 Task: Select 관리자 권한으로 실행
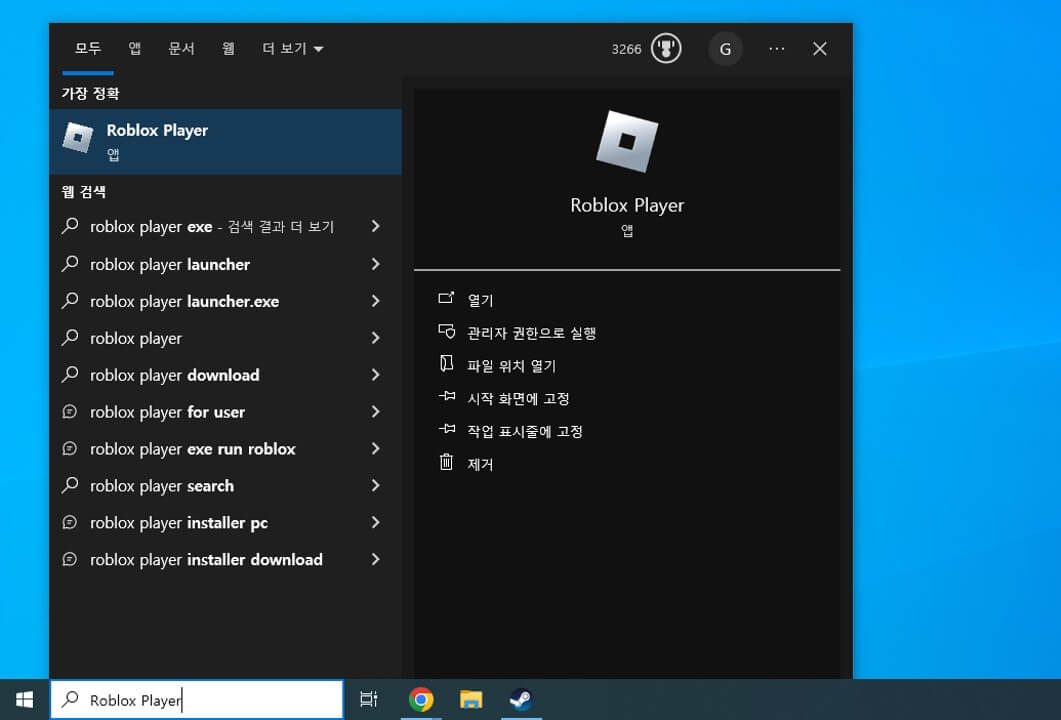[532, 333]
